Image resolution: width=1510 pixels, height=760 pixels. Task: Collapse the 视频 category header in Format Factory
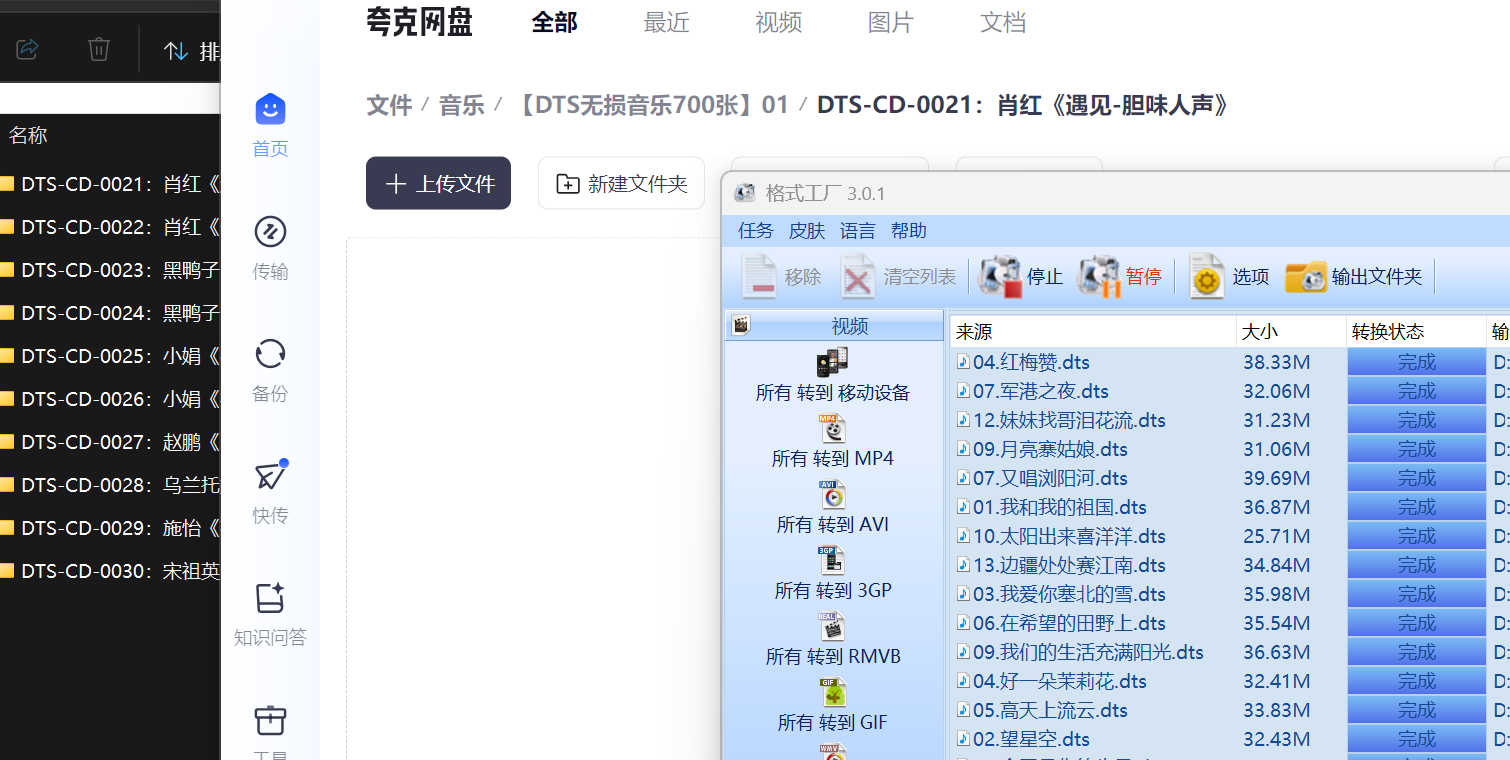pyautogui.click(x=834, y=326)
